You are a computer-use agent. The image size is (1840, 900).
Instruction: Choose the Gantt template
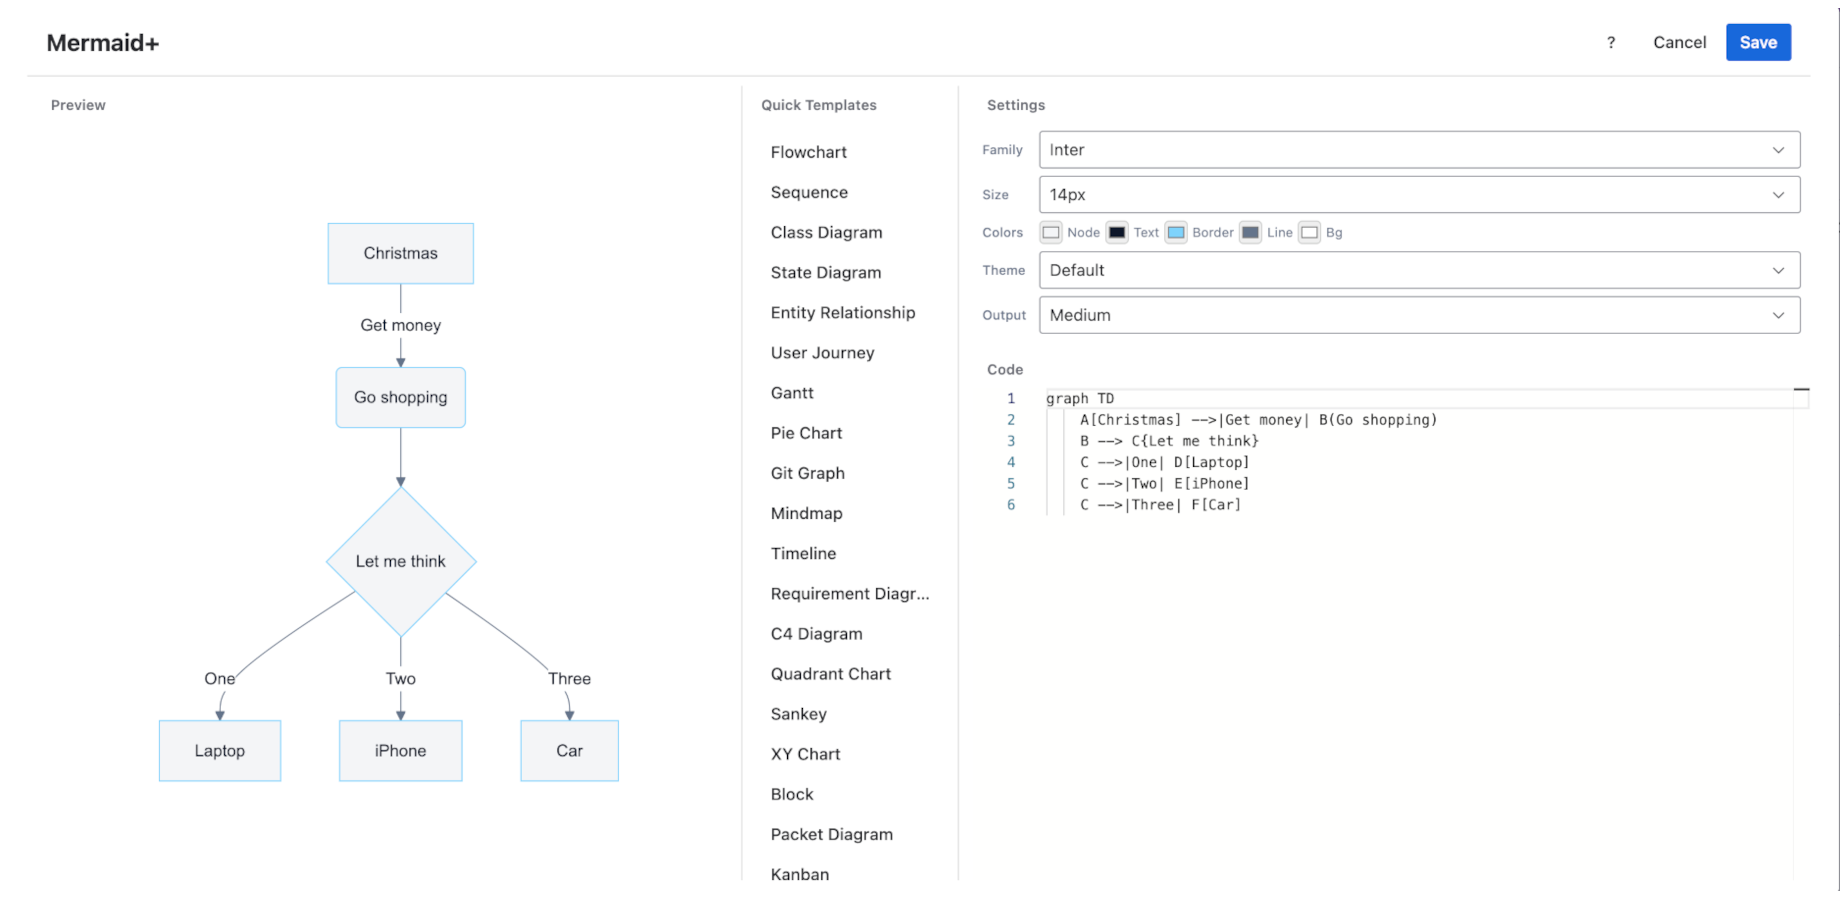coord(792,393)
